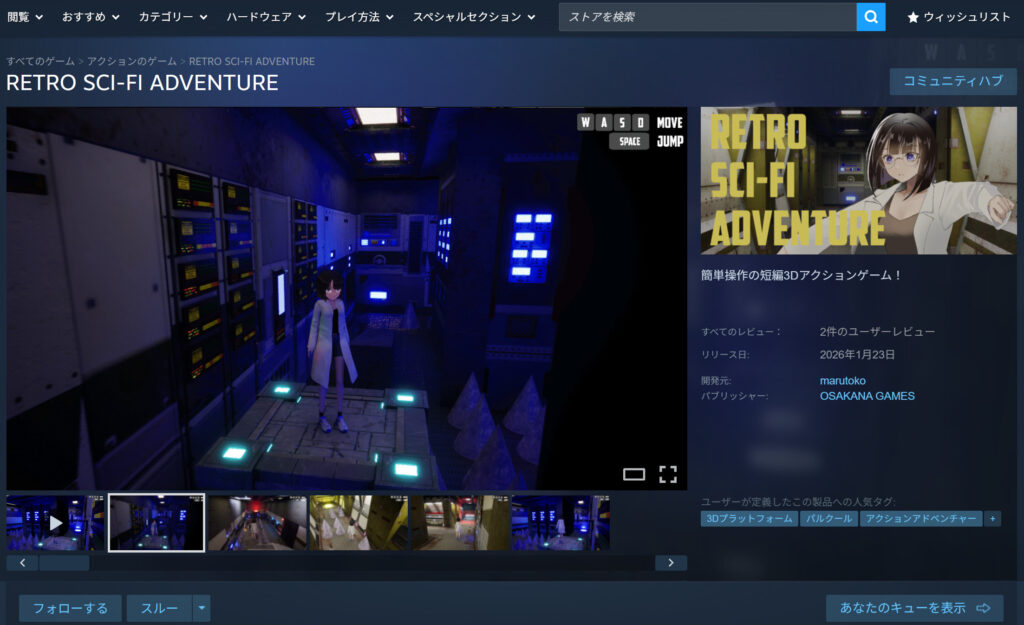This screenshot has width=1024, height=625.
Task: Click the thumbnail strip scrollbar handle
Action: 64,563
